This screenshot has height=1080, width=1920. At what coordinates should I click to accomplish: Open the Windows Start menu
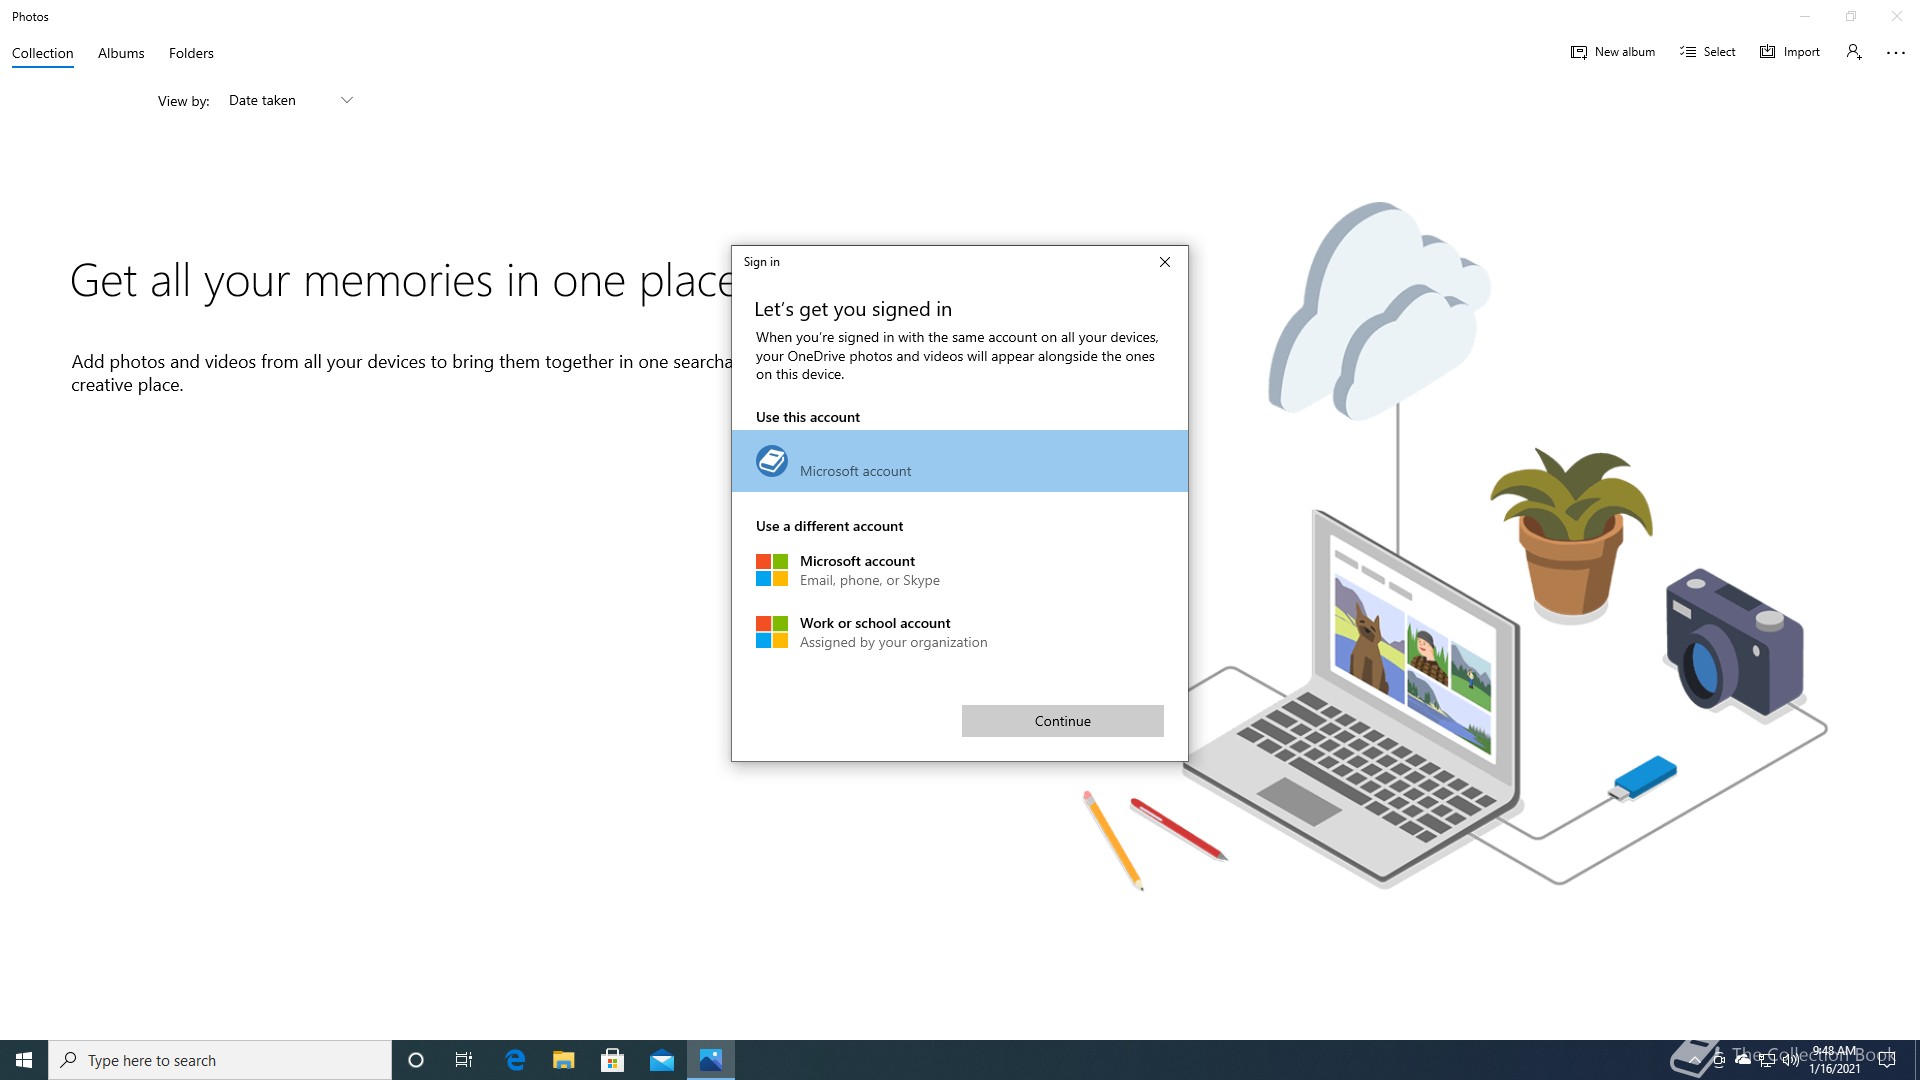tap(24, 1060)
